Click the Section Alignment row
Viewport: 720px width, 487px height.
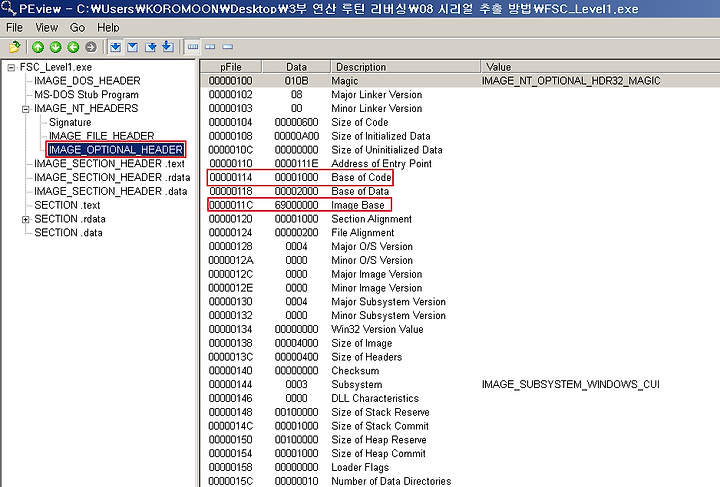coord(461,219)
